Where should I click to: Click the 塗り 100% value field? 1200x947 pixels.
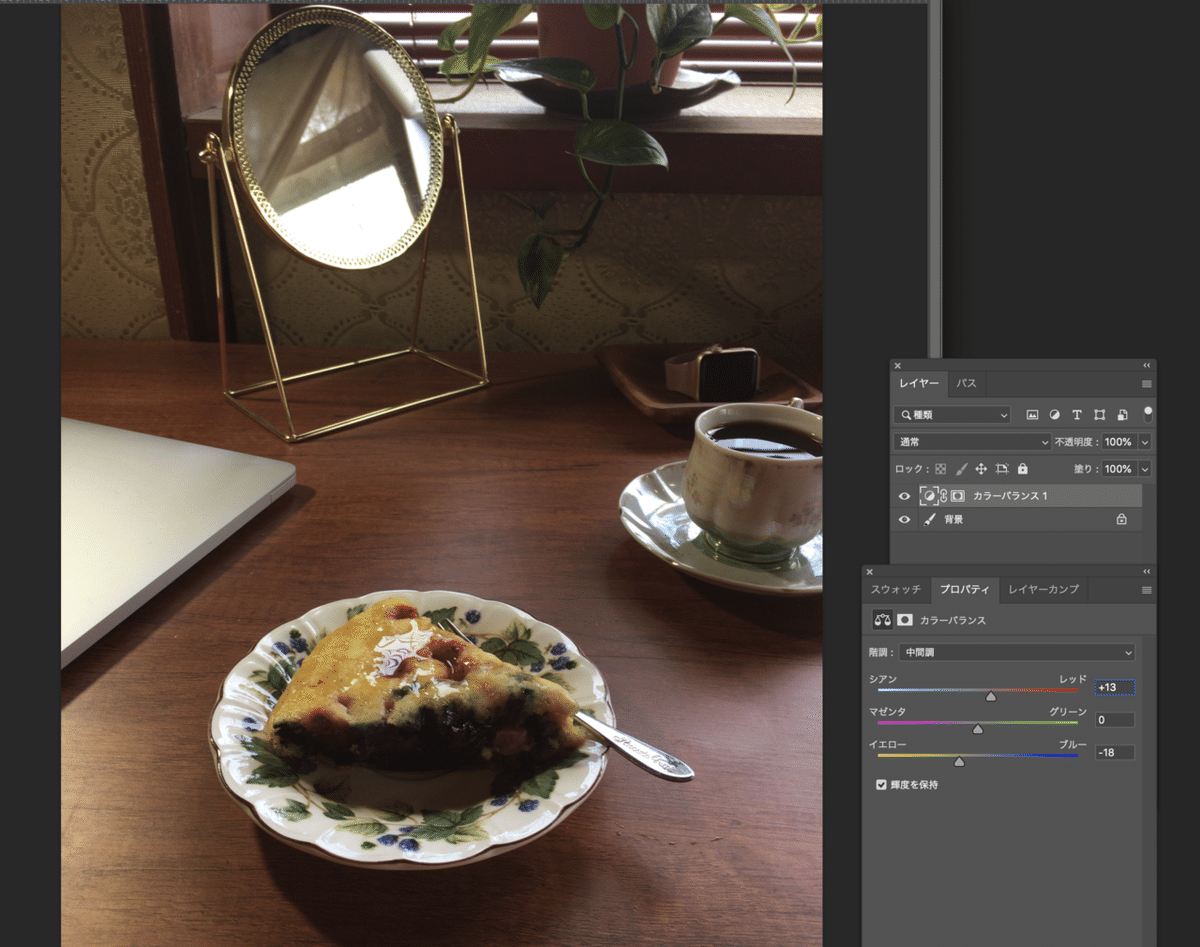click(x=1118, y=469)
